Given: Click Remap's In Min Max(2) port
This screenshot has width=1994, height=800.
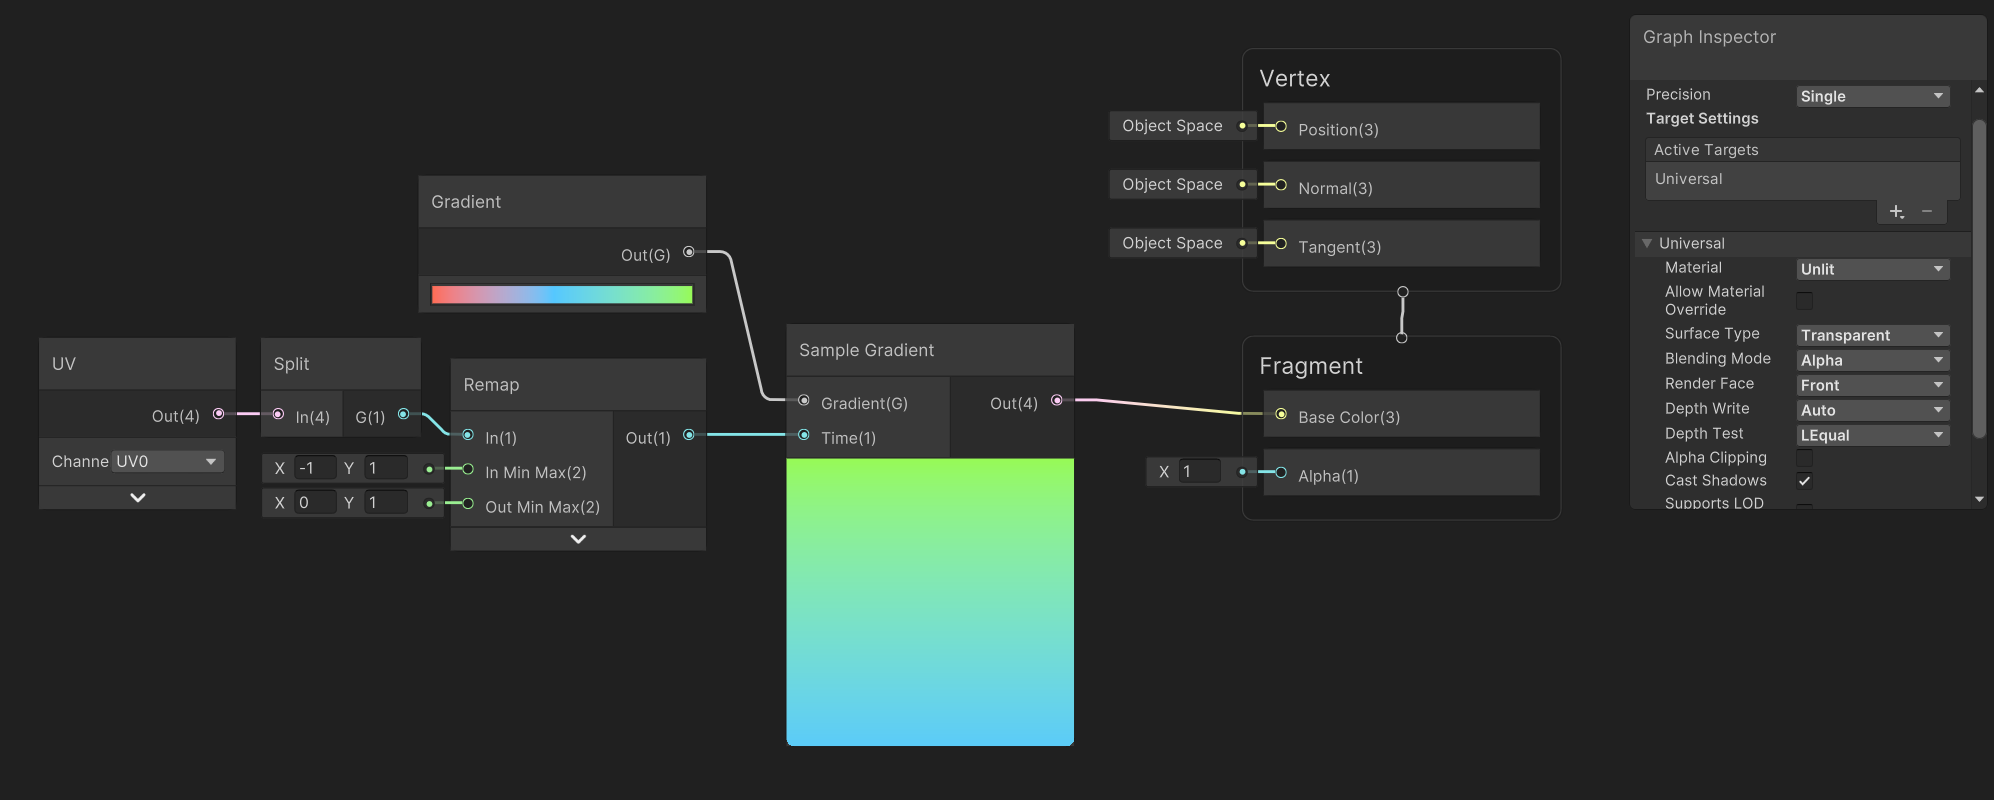Looking at the screenshot, I should point(467,470).
